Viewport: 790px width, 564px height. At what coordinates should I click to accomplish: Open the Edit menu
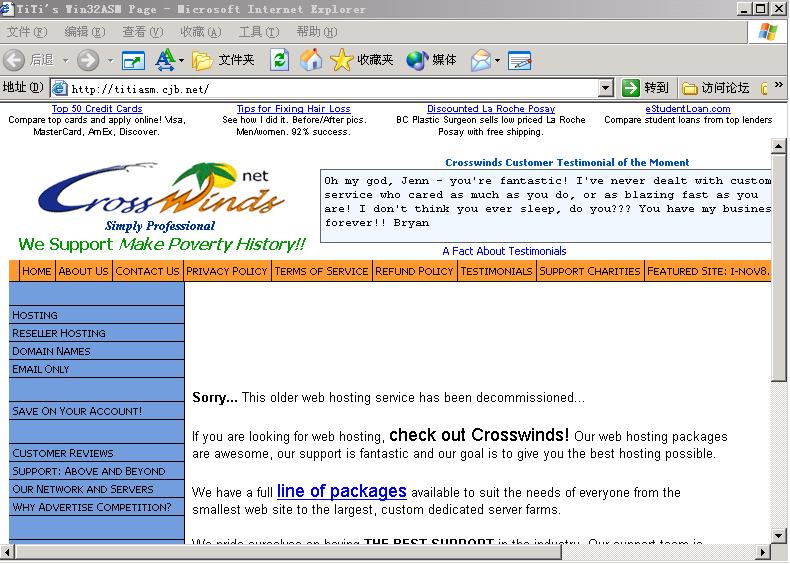(x=85, y=32)
